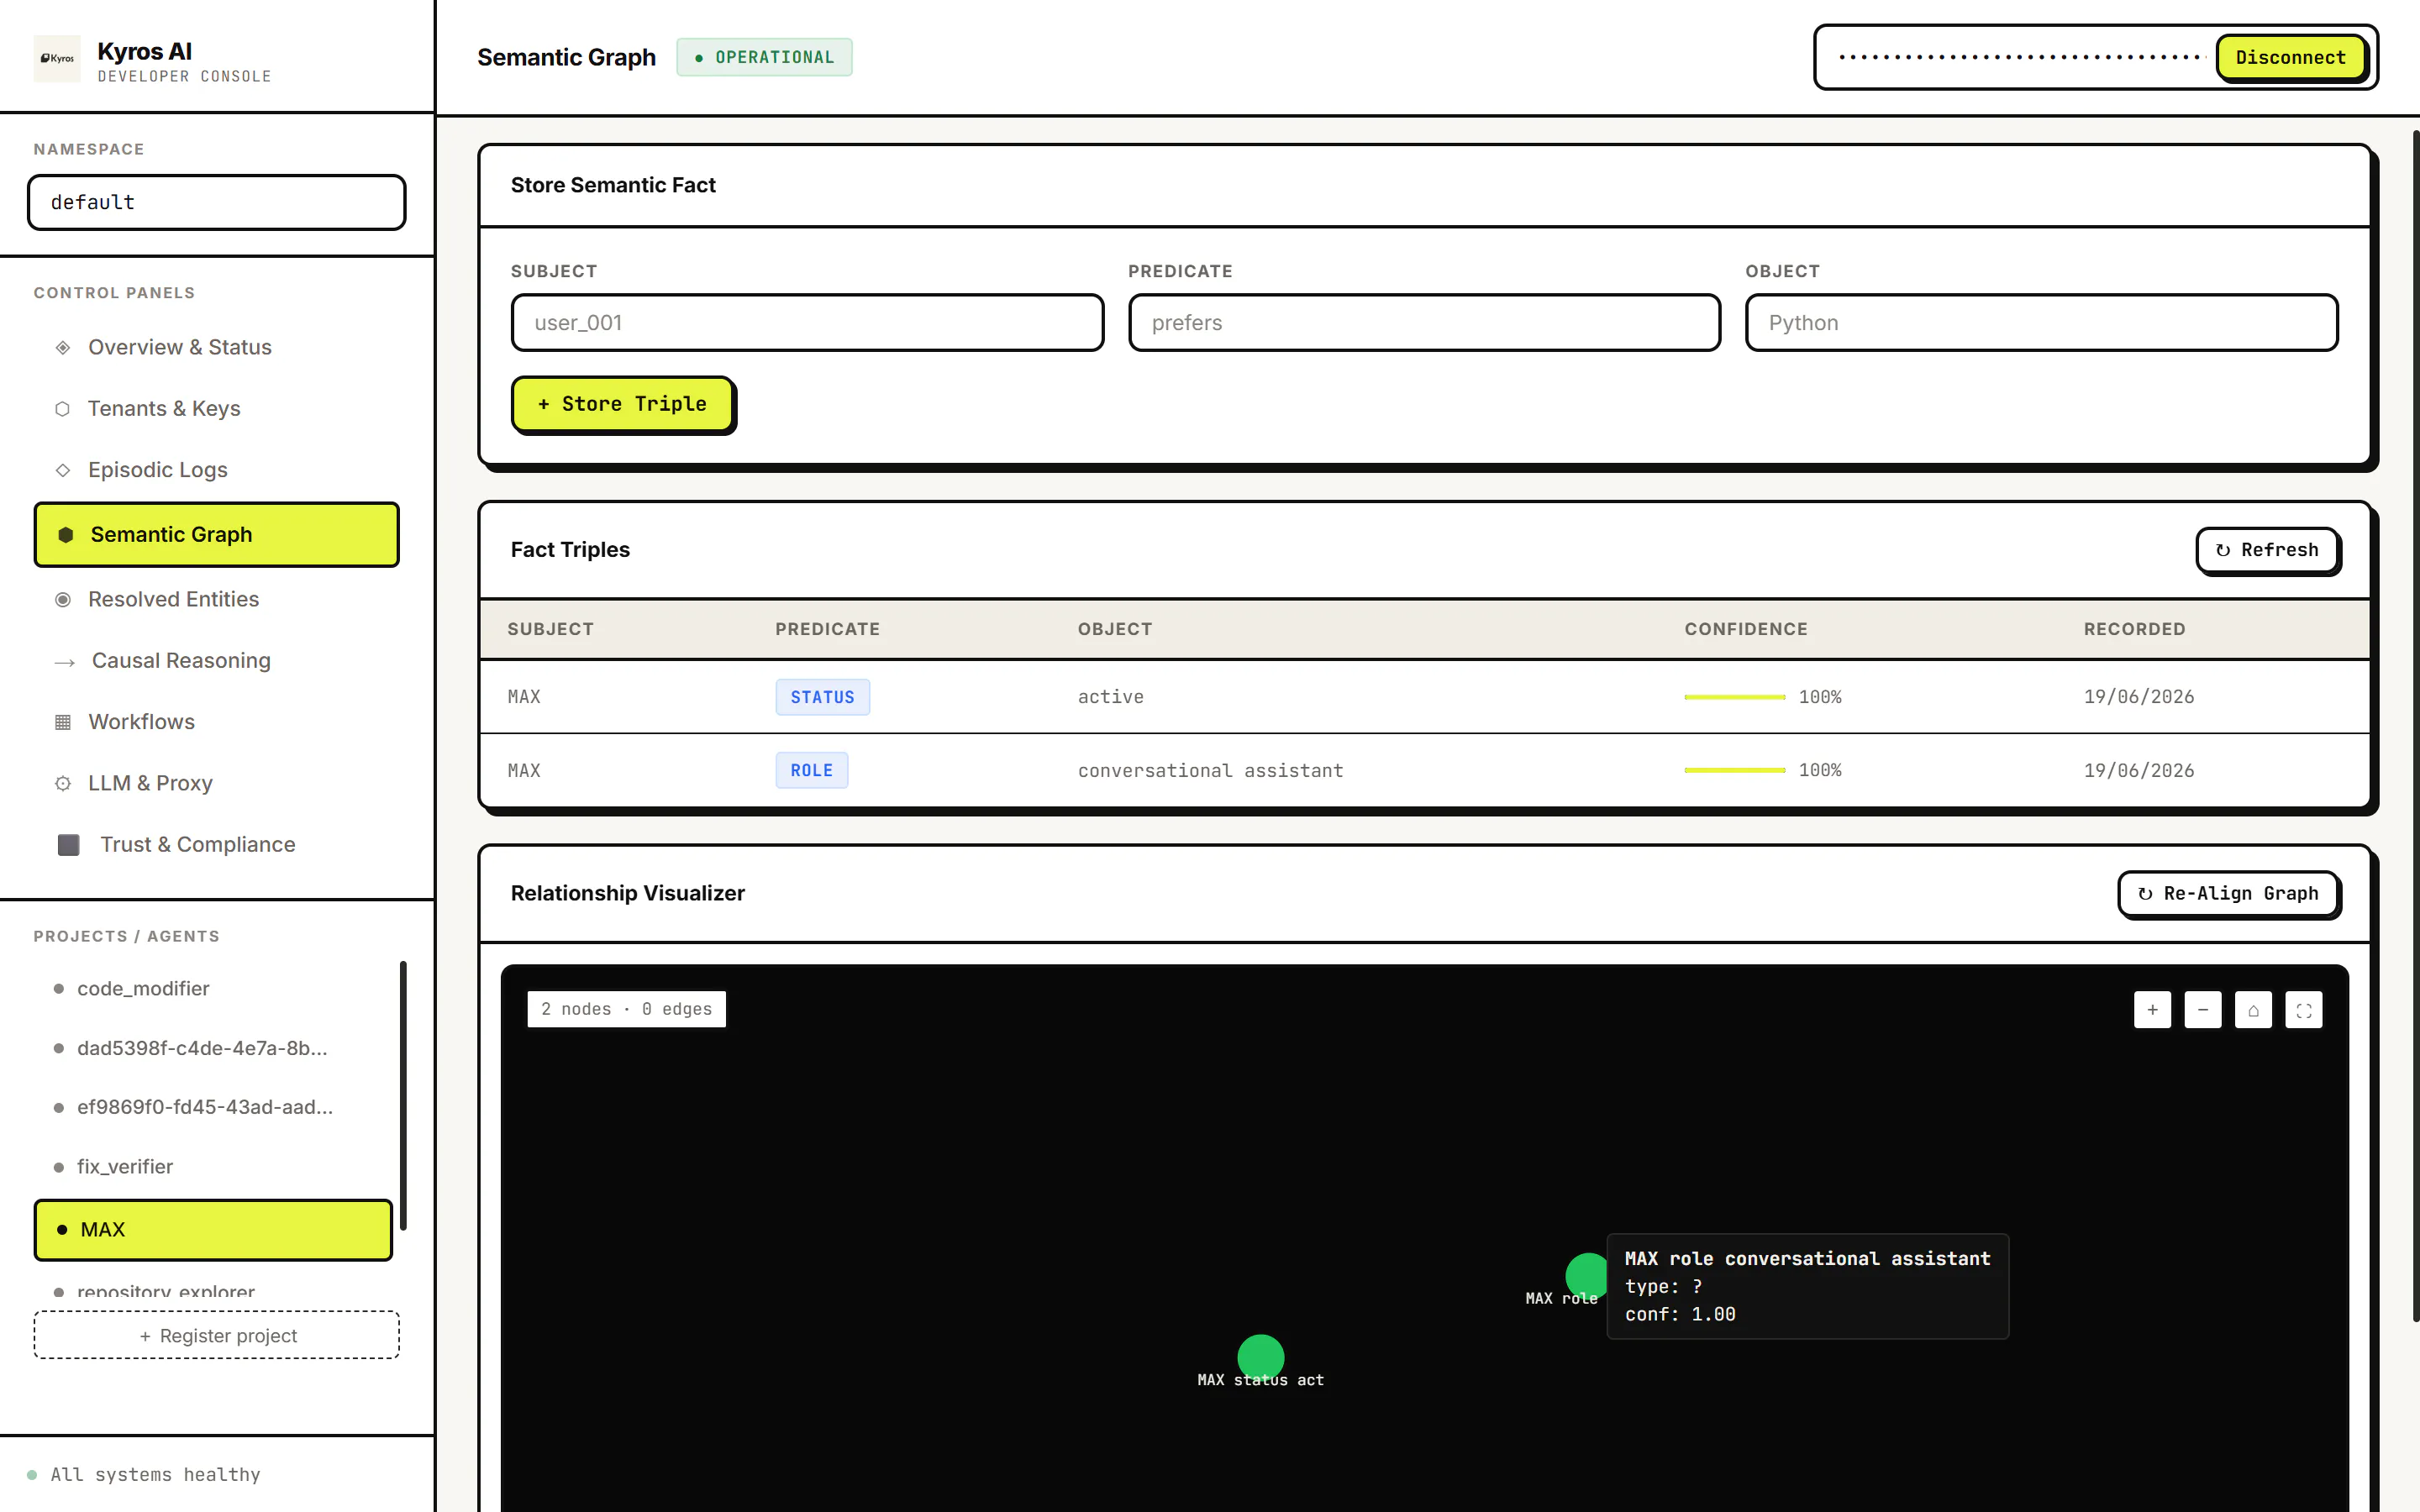Image resolution: width=2420 pixels, height=1512 pixels.
Task: Click the OPERATIONAL status badge
Action: [764, 57]
